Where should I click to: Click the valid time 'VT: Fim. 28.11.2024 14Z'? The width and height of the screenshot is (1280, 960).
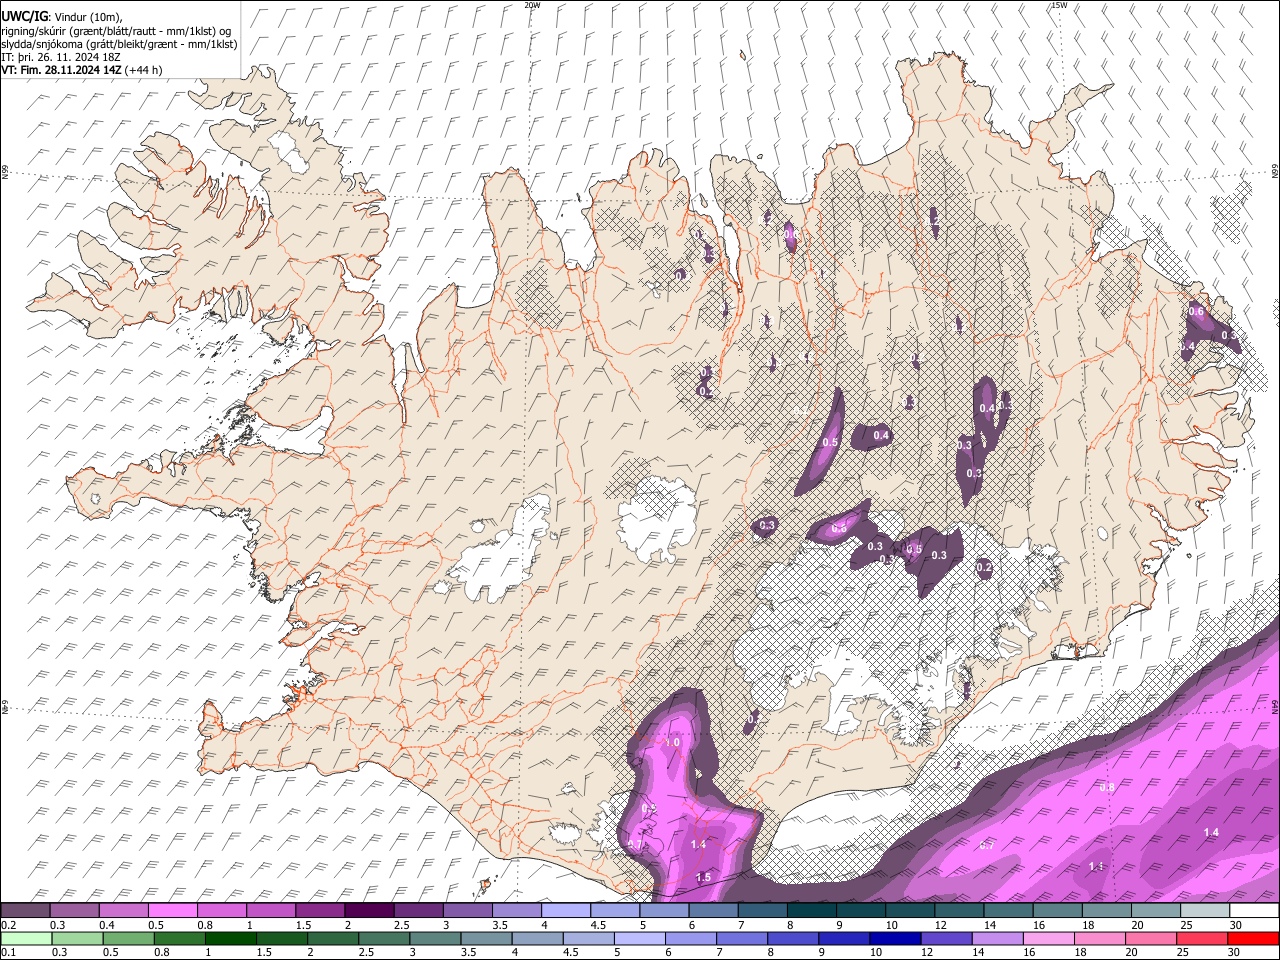[61, 70]
